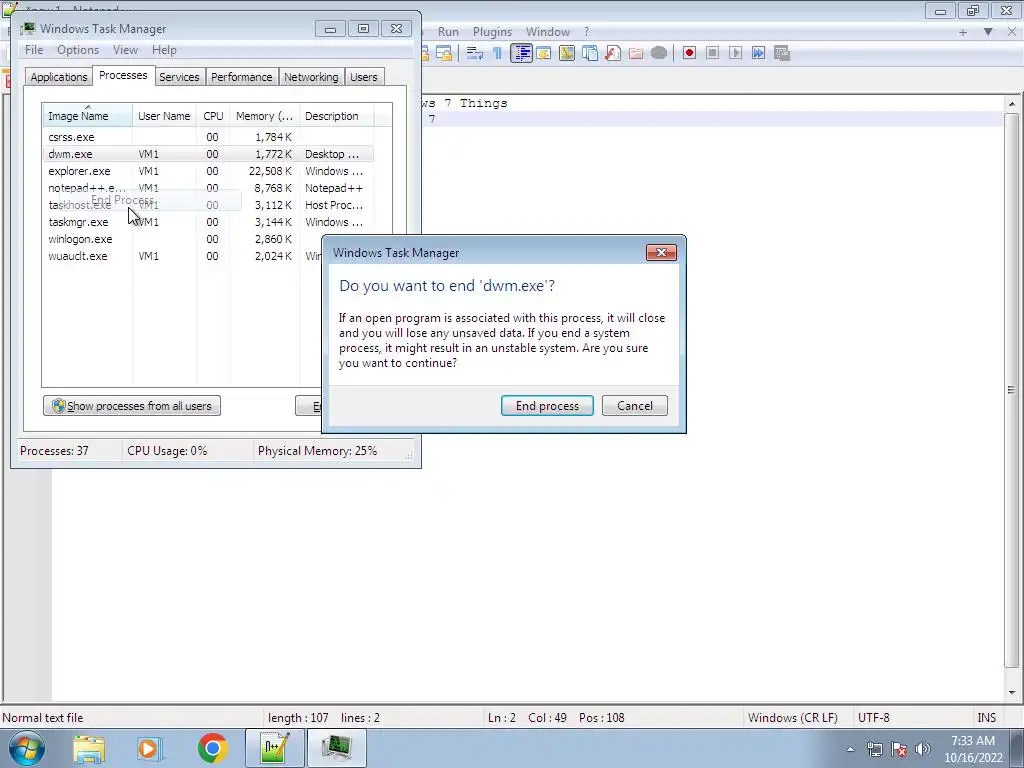Click Notepad++ scrollbar up arrow
Image resolution: width=1024 pixels, height=768 pixels.
[1012, 104]
